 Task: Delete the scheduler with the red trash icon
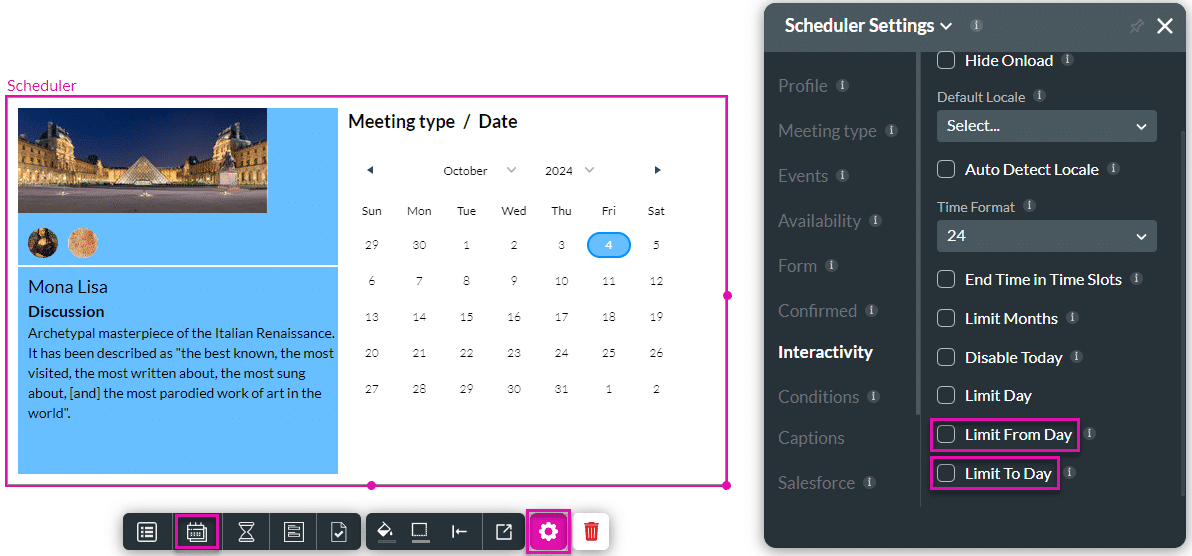tap(591, 531)
